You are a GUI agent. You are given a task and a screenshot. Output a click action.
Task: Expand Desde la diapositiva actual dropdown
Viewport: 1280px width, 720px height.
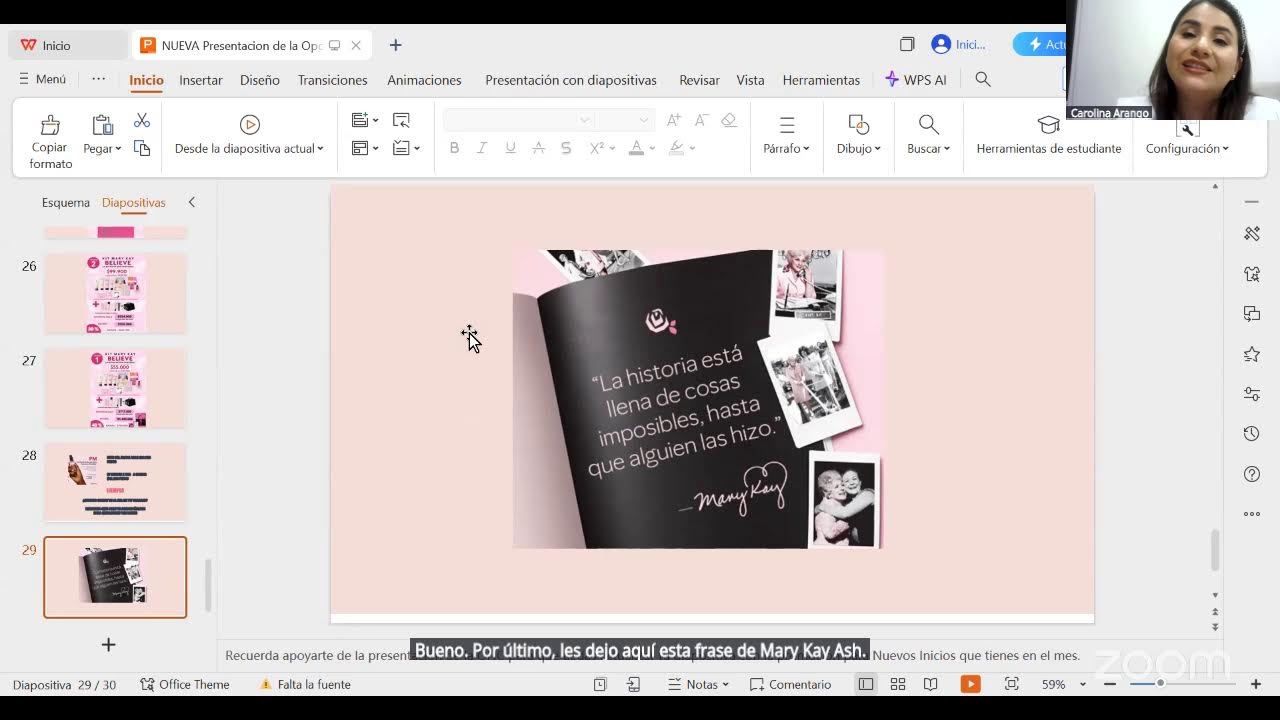(320, 149)
